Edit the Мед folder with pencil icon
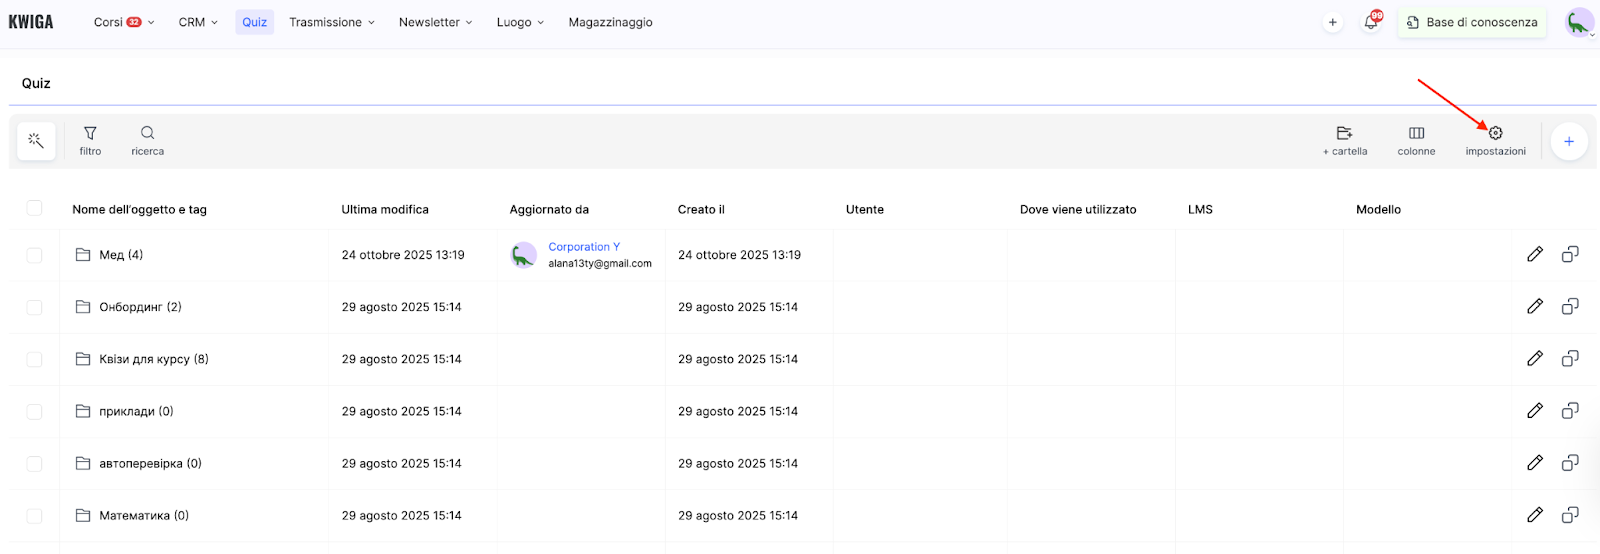The height and width of the screenshot is (554, 1600). tap(1534, 254)
